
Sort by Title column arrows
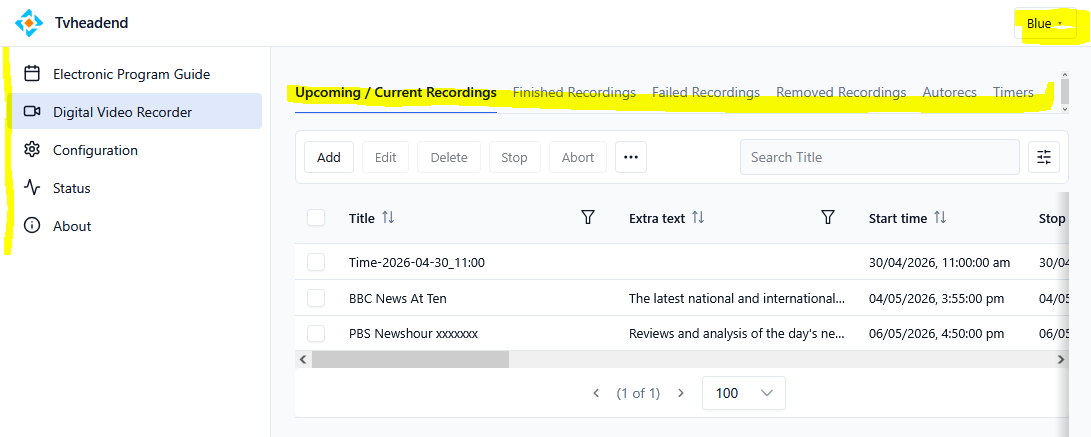388,218
